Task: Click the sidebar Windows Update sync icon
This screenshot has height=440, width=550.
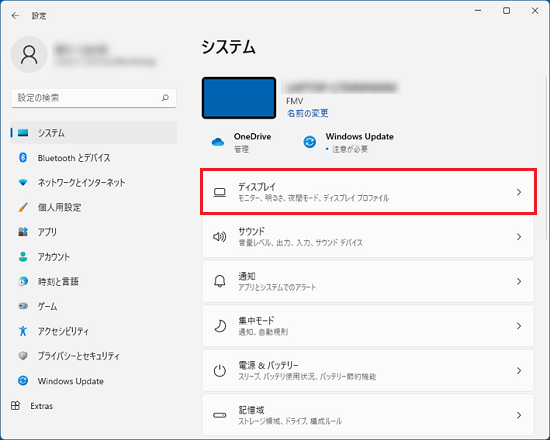Action: click(x=23, y=381)
